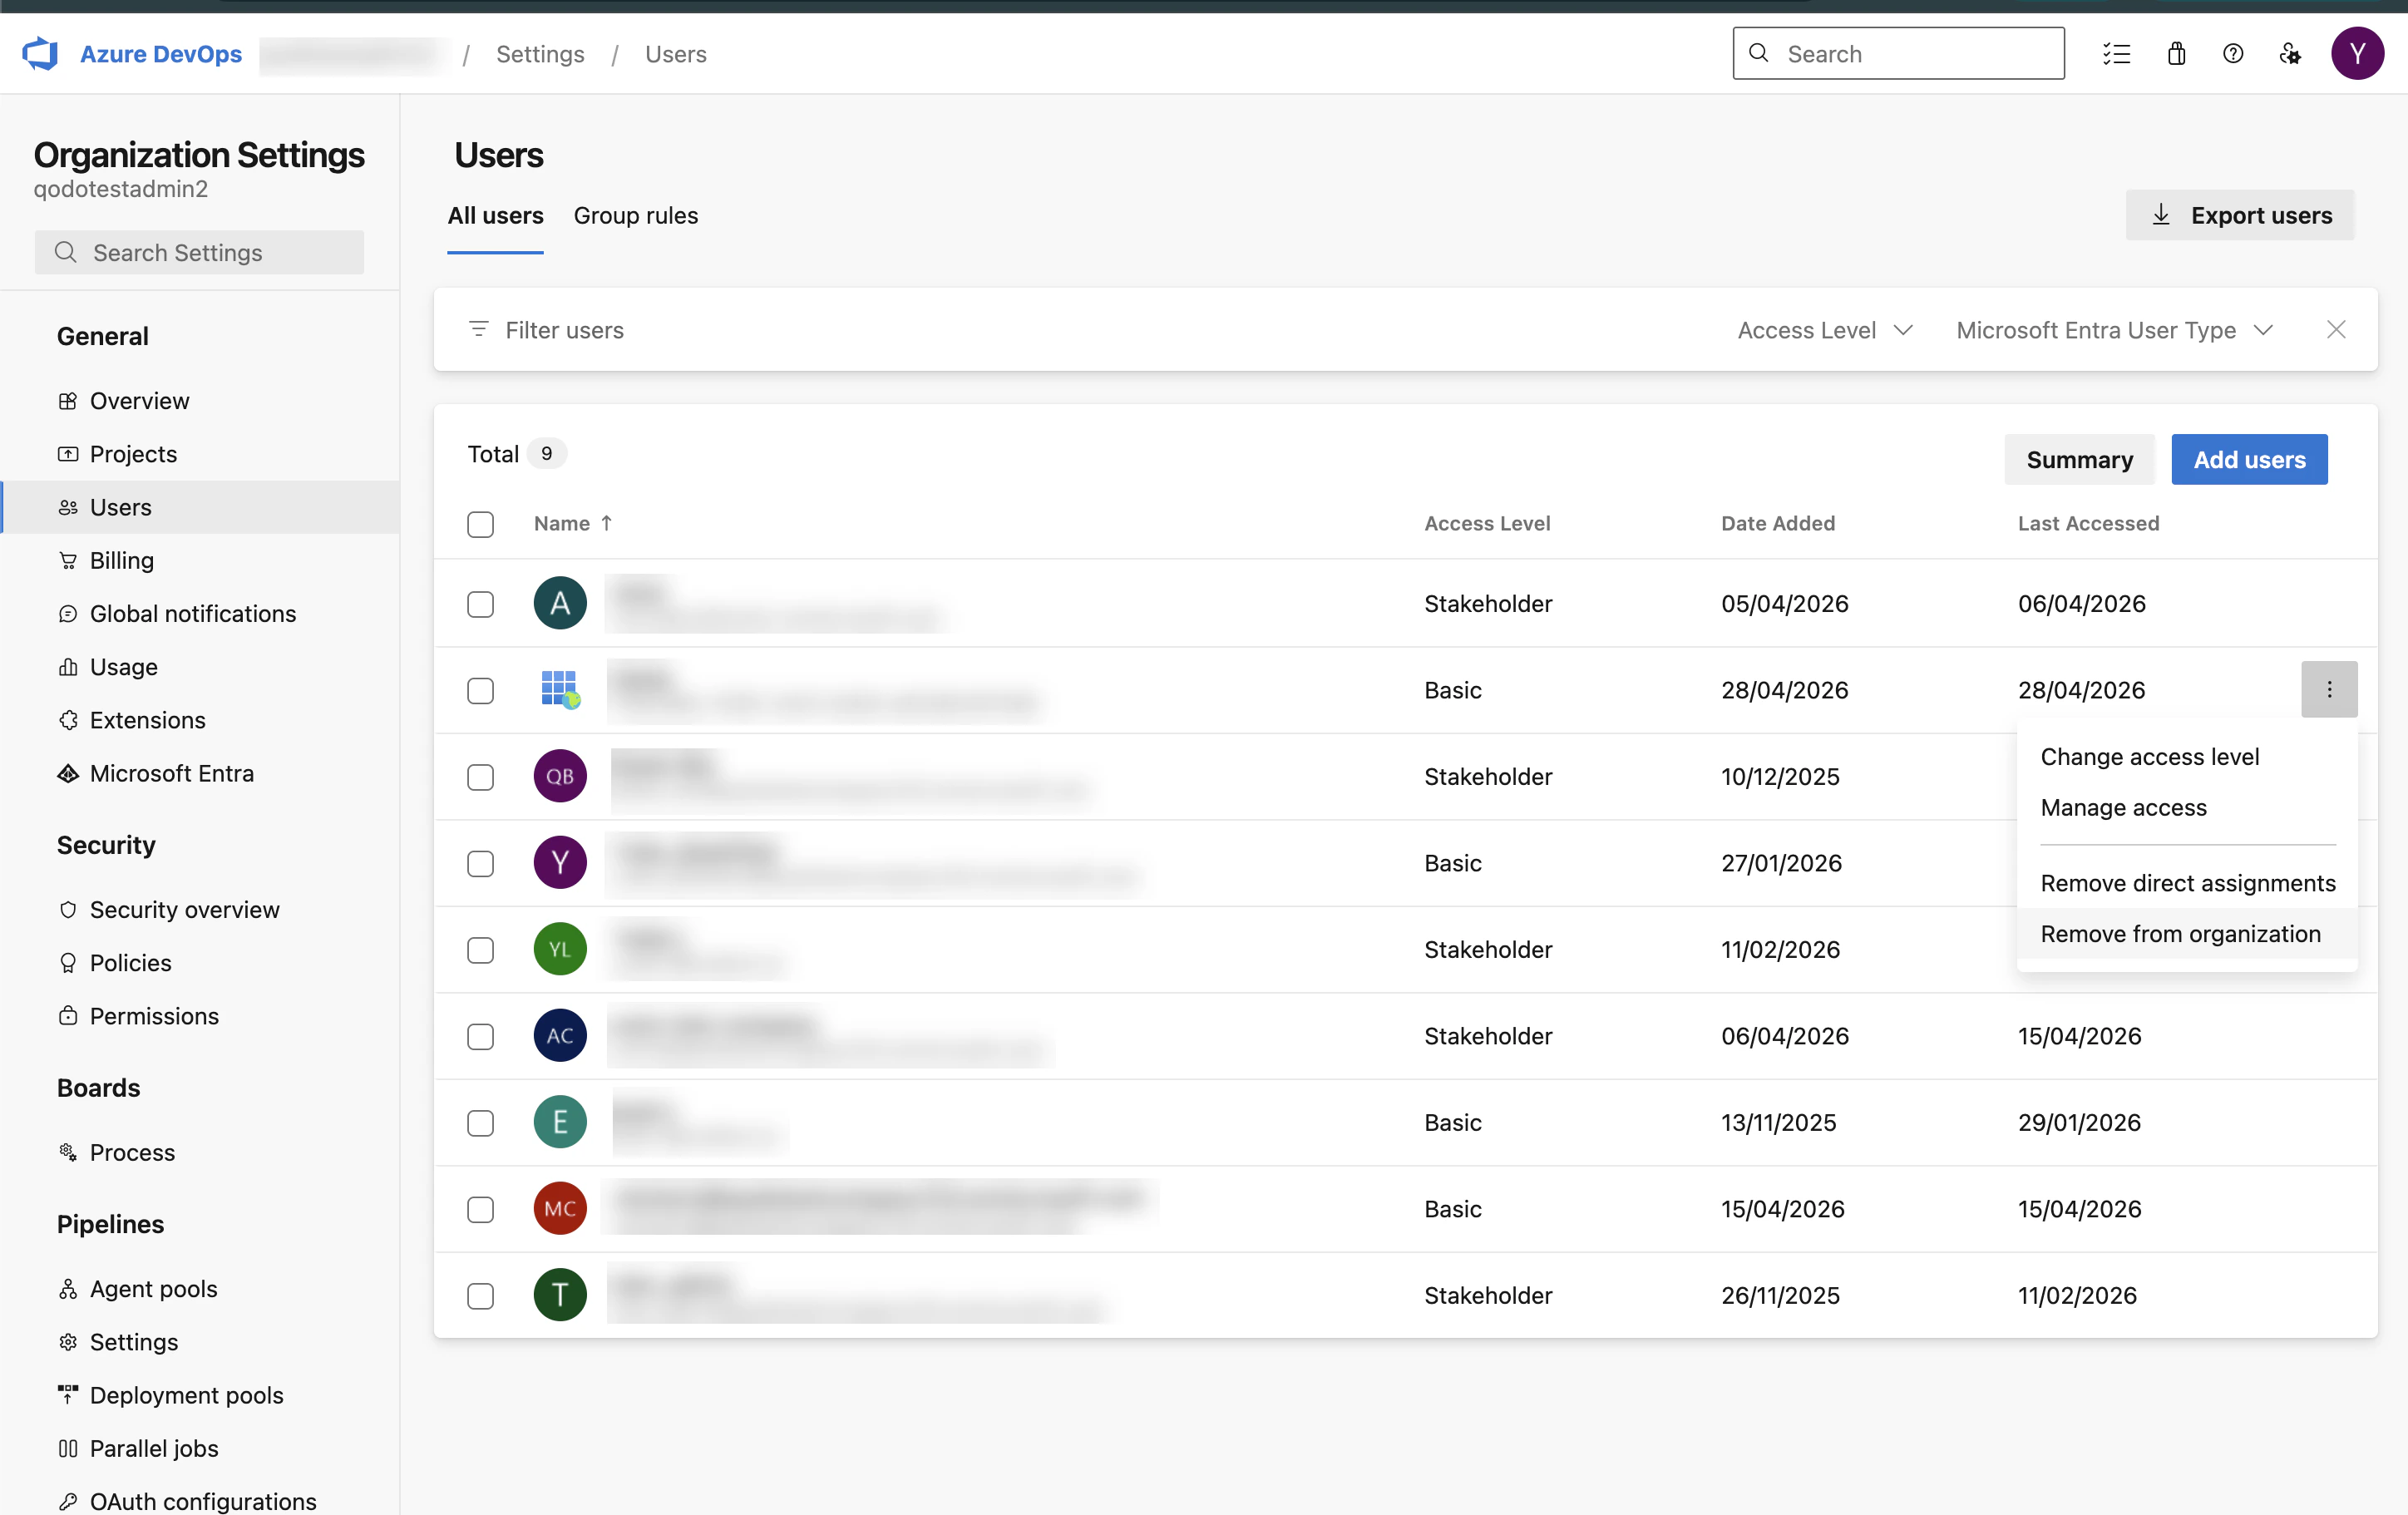Screen dimensions: 2408x1515
Task: Check the box for user Y
Action: point(481,863)
